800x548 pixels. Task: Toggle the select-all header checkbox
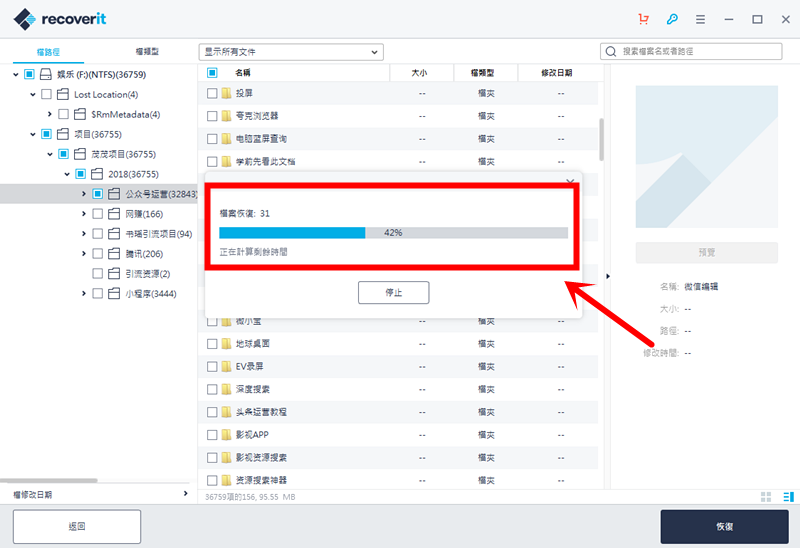point(212,73)
